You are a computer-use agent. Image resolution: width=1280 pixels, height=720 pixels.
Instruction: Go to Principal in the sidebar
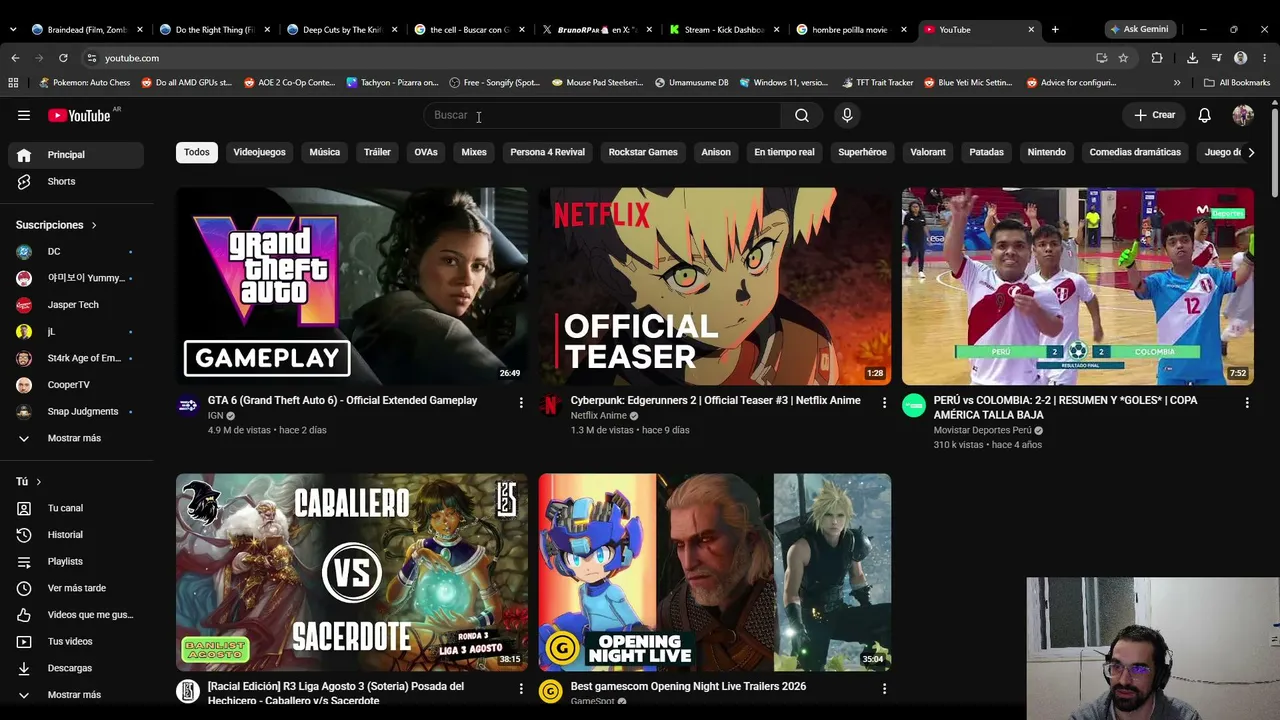pos(76,155)
